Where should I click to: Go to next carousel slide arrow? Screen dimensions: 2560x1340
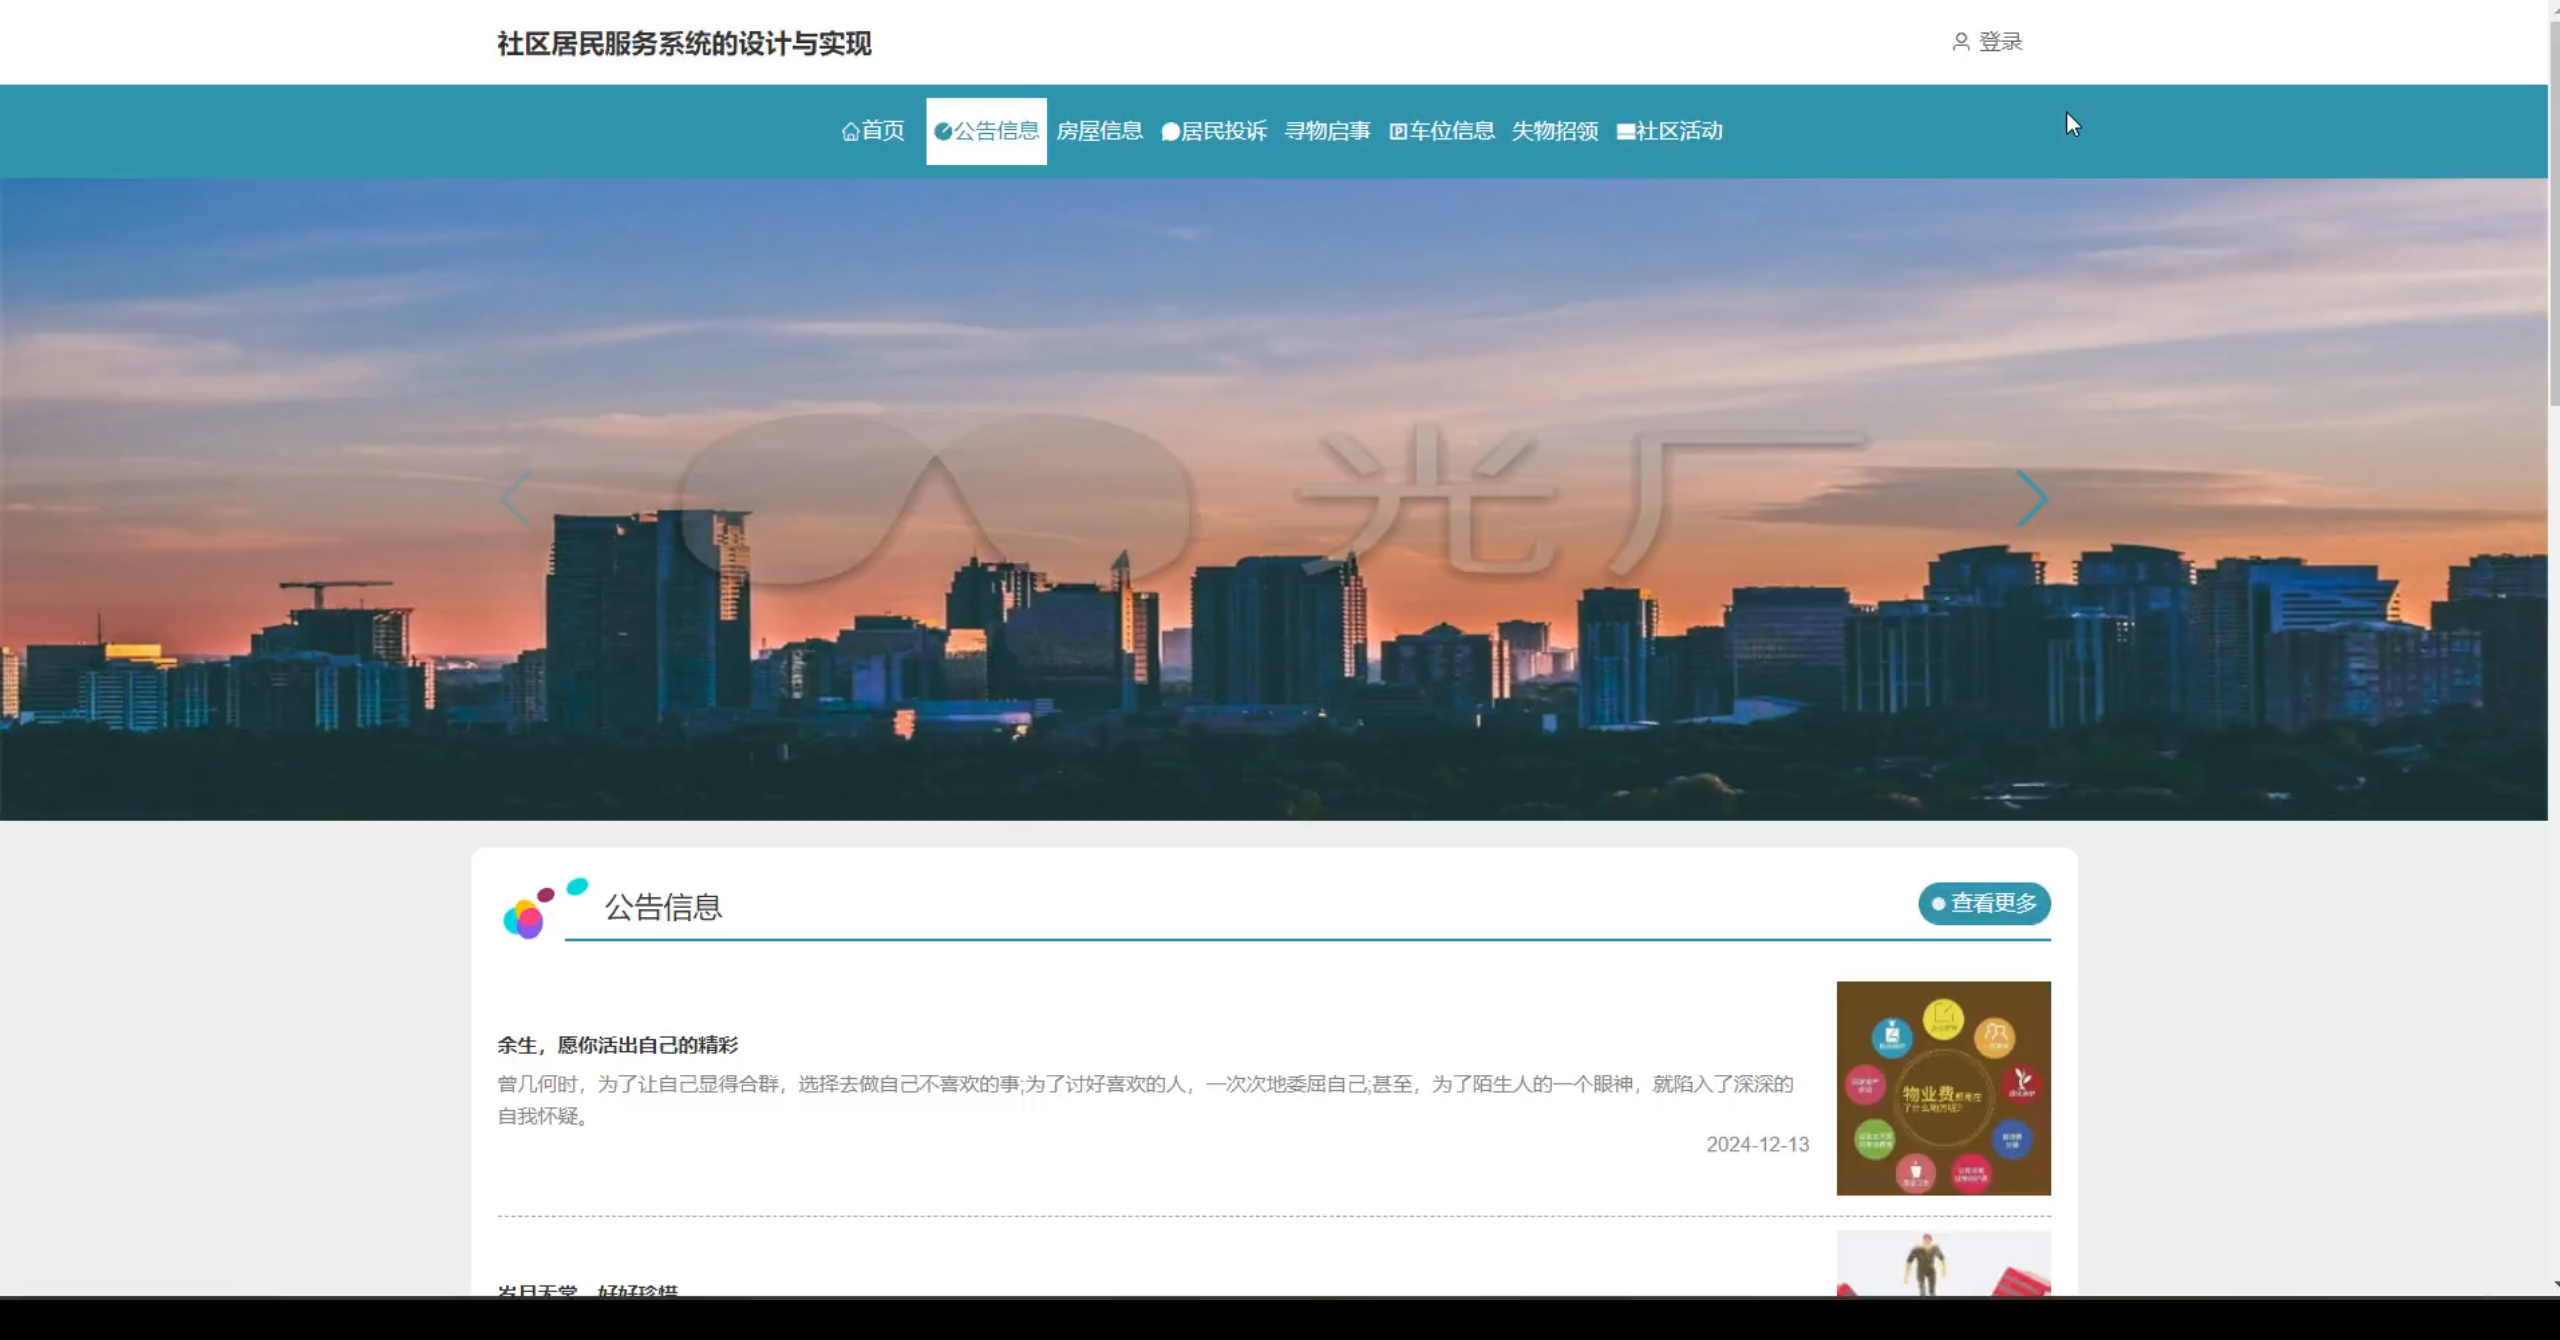[x=2030, y=499]
